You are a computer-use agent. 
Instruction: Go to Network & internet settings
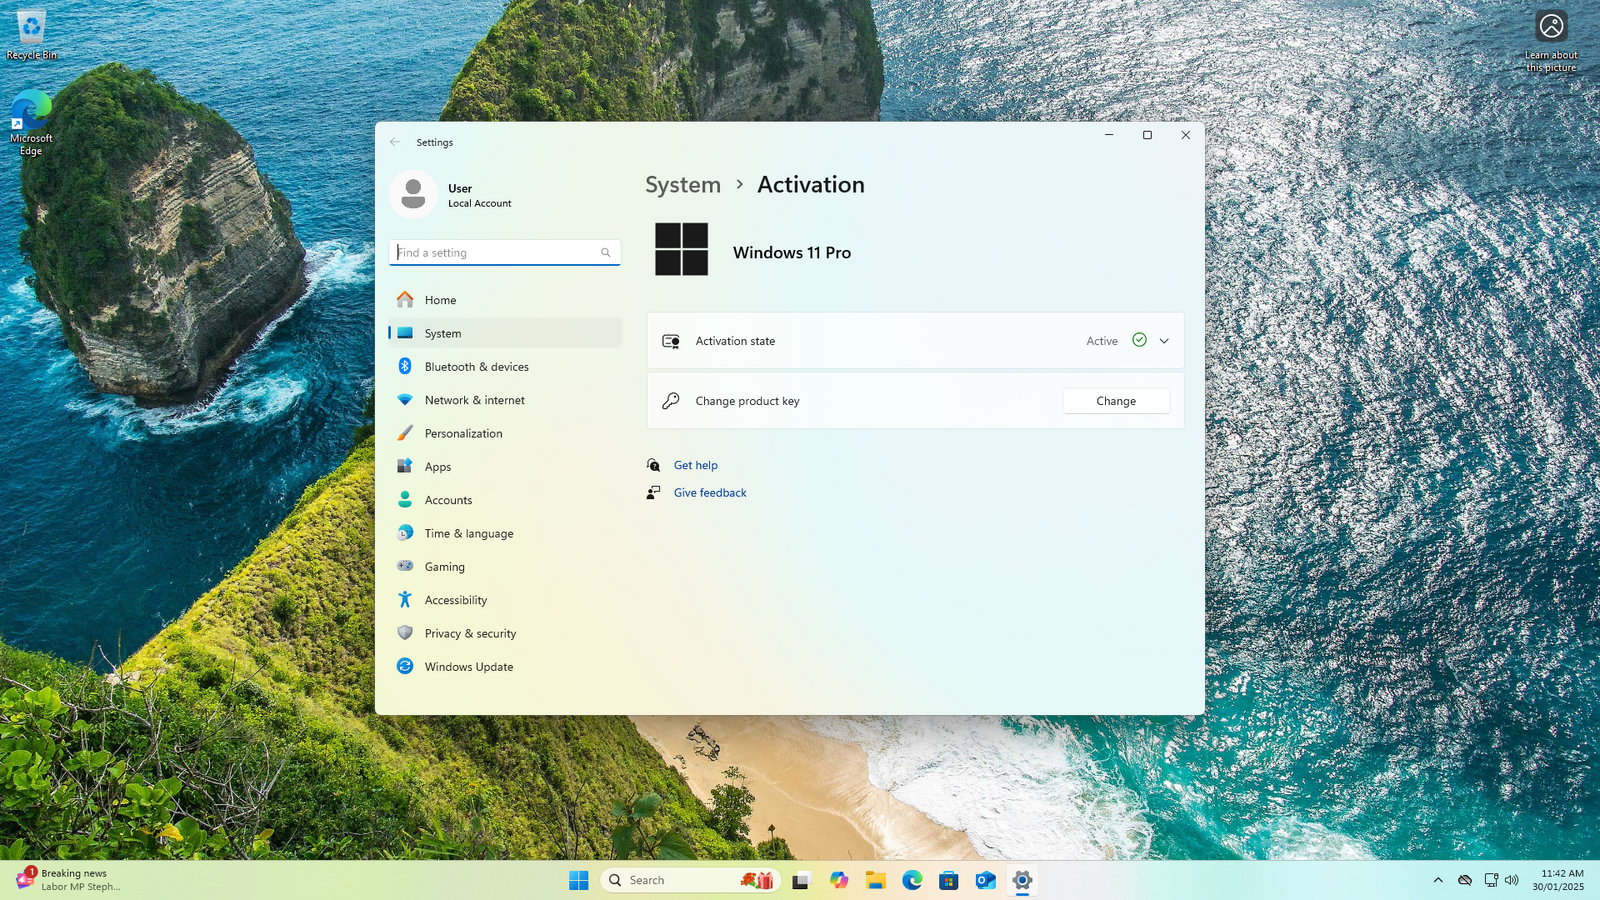coord(504,400)
